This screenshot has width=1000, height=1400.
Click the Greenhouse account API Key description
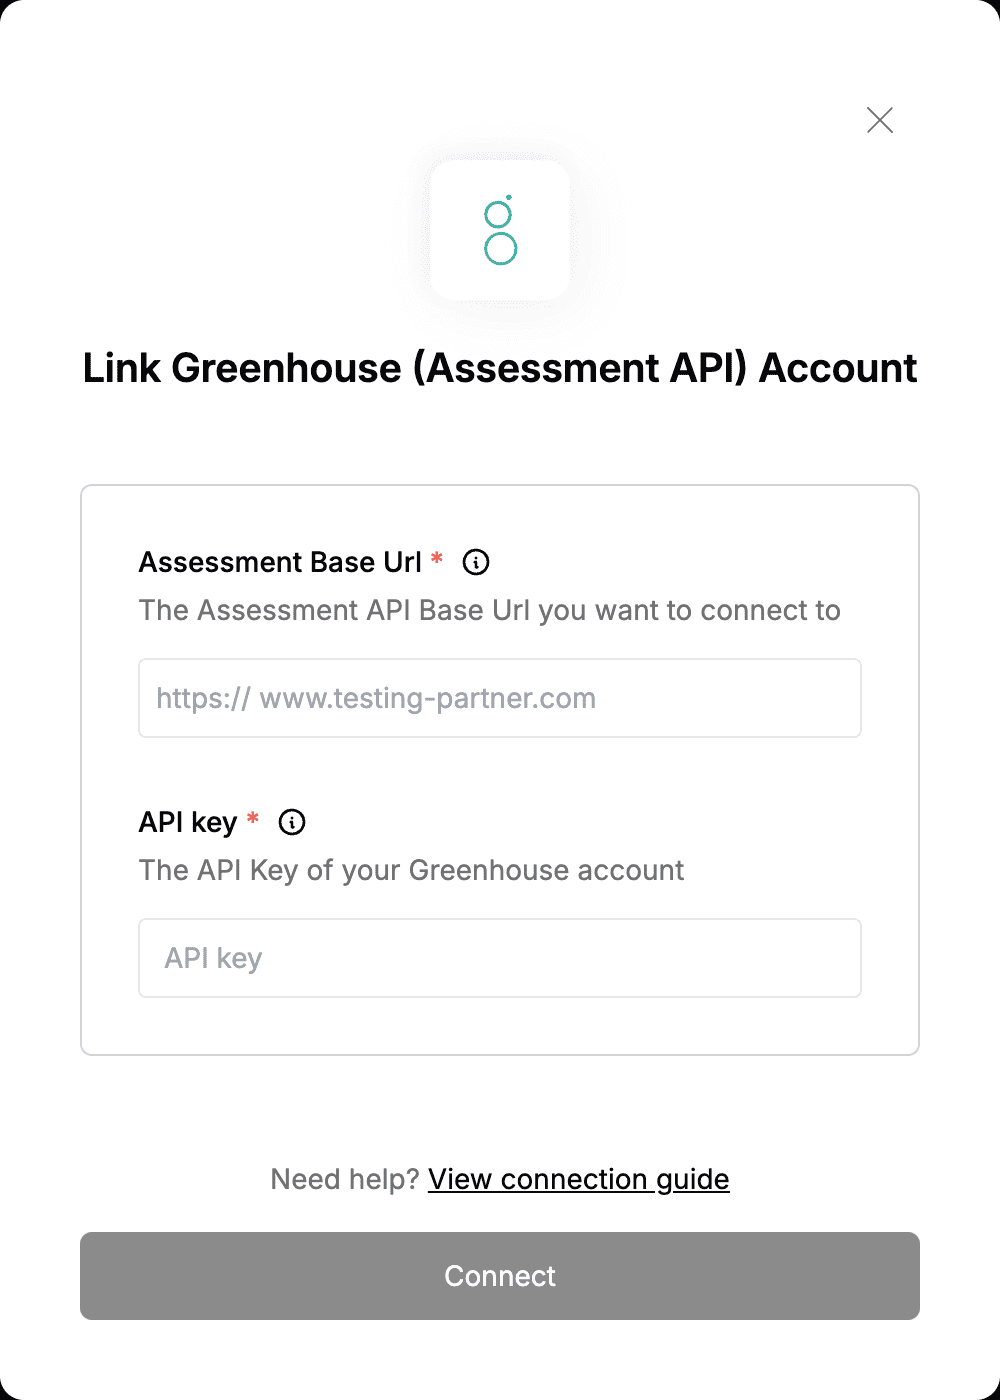[411, 870]
